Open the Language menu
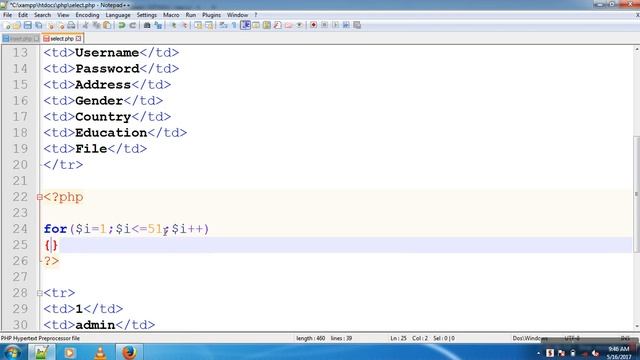The width and height of the screenshot is (640, 360). point(118,15)
